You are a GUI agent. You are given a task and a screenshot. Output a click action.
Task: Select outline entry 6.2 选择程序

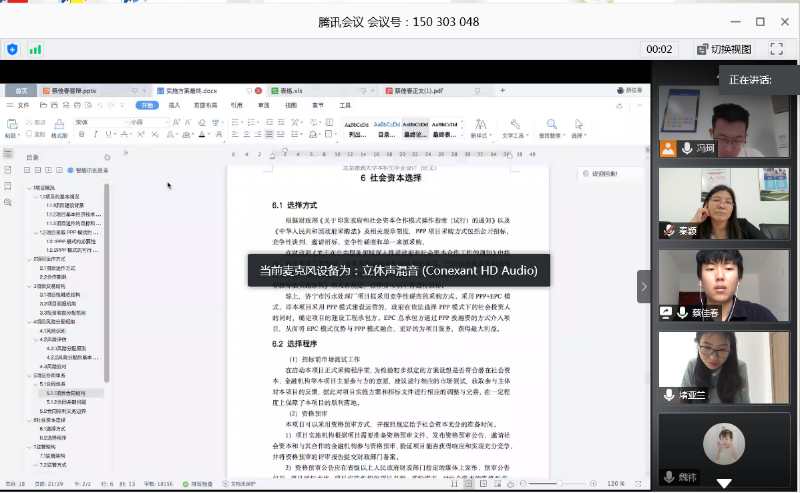tap(54, 438)
